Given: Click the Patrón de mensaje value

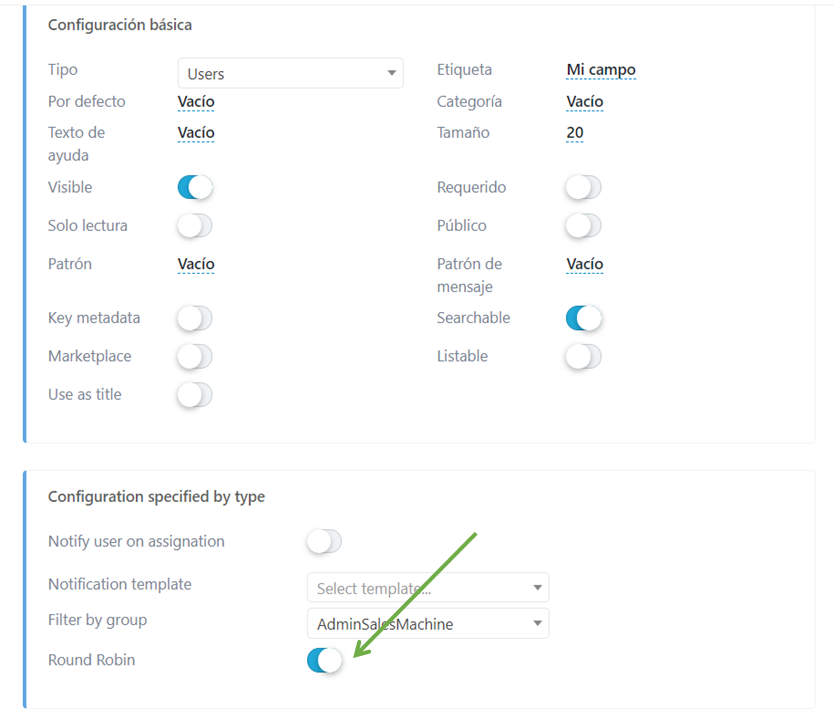Looking at the screenshot, I should pos(585,265).
